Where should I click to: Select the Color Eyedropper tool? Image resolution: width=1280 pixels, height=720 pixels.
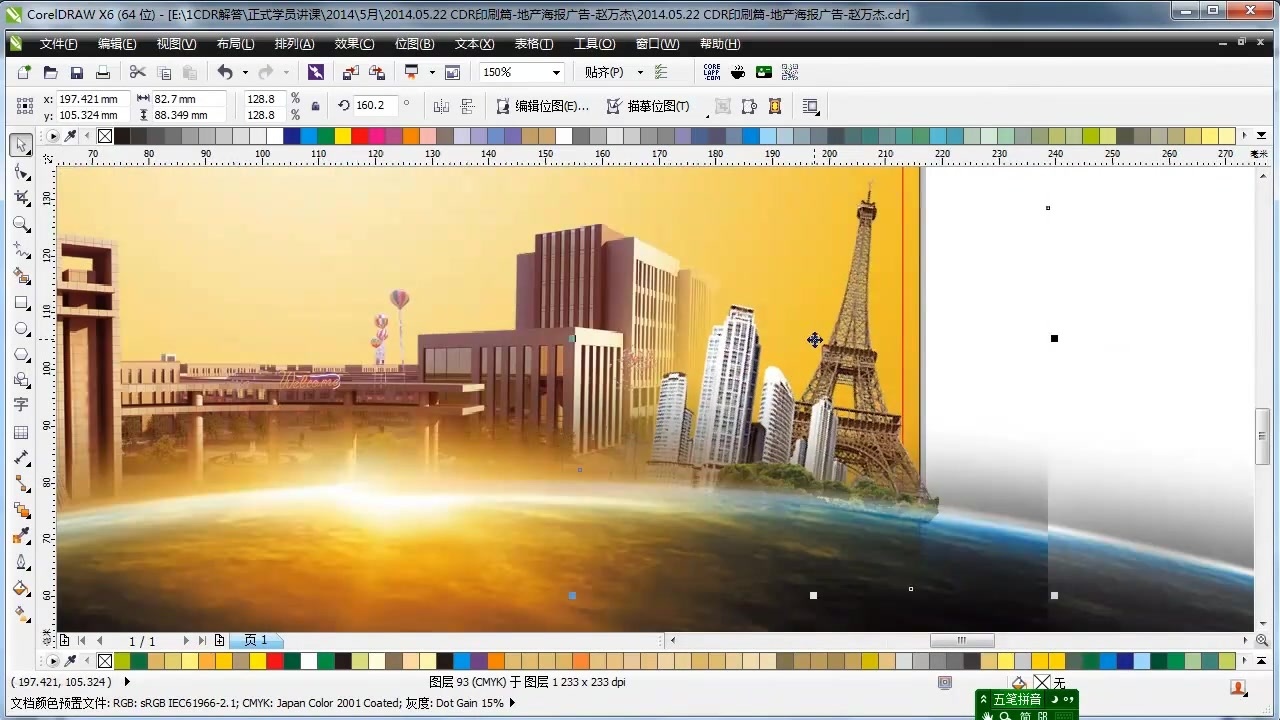[21, 536]
